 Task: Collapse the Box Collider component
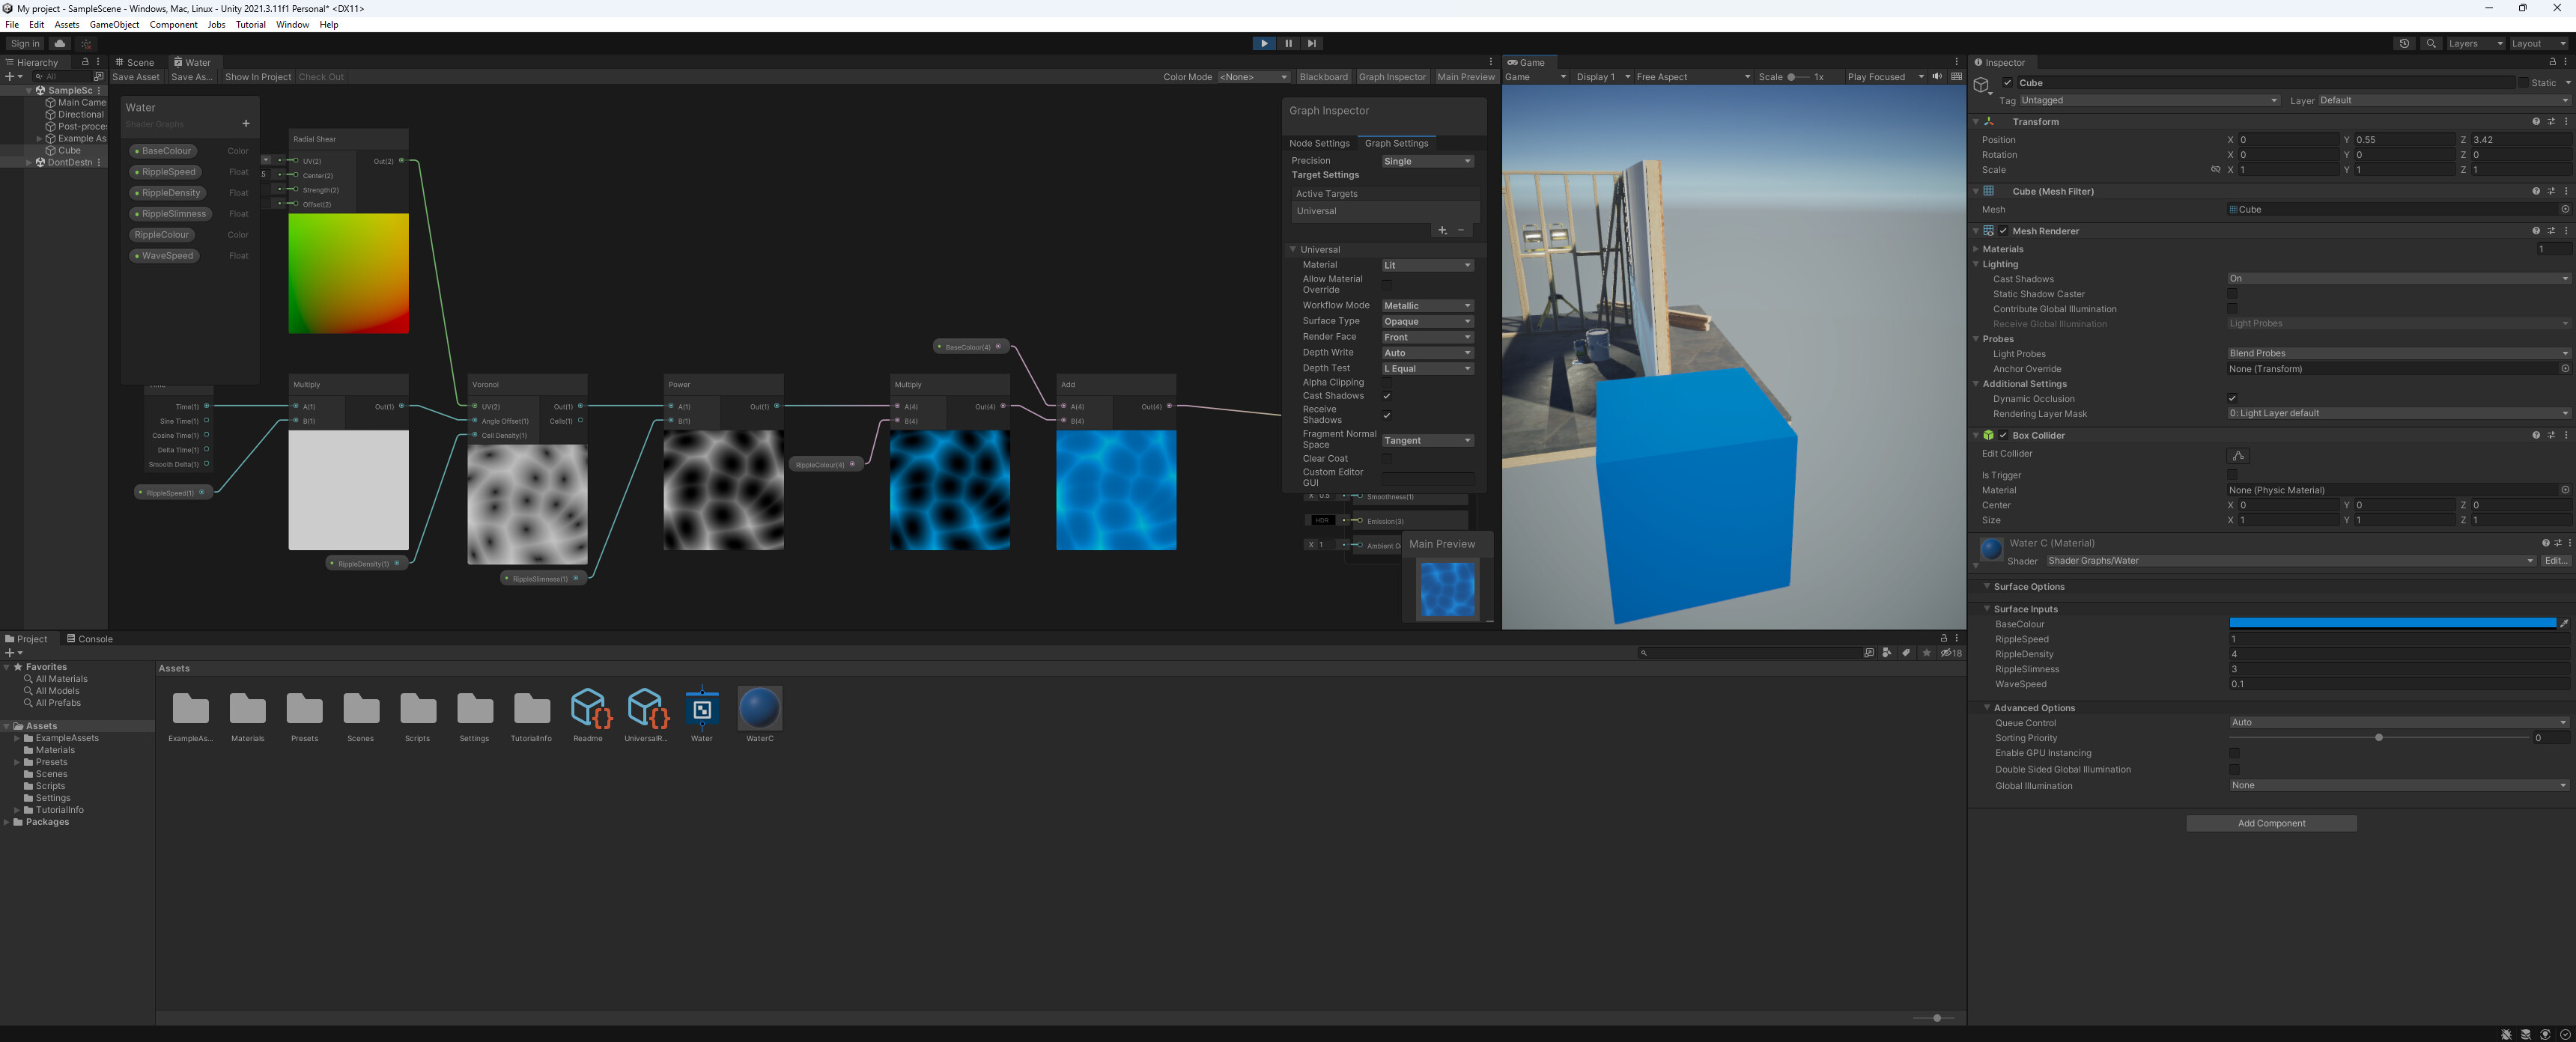[x=1976, y=435]
